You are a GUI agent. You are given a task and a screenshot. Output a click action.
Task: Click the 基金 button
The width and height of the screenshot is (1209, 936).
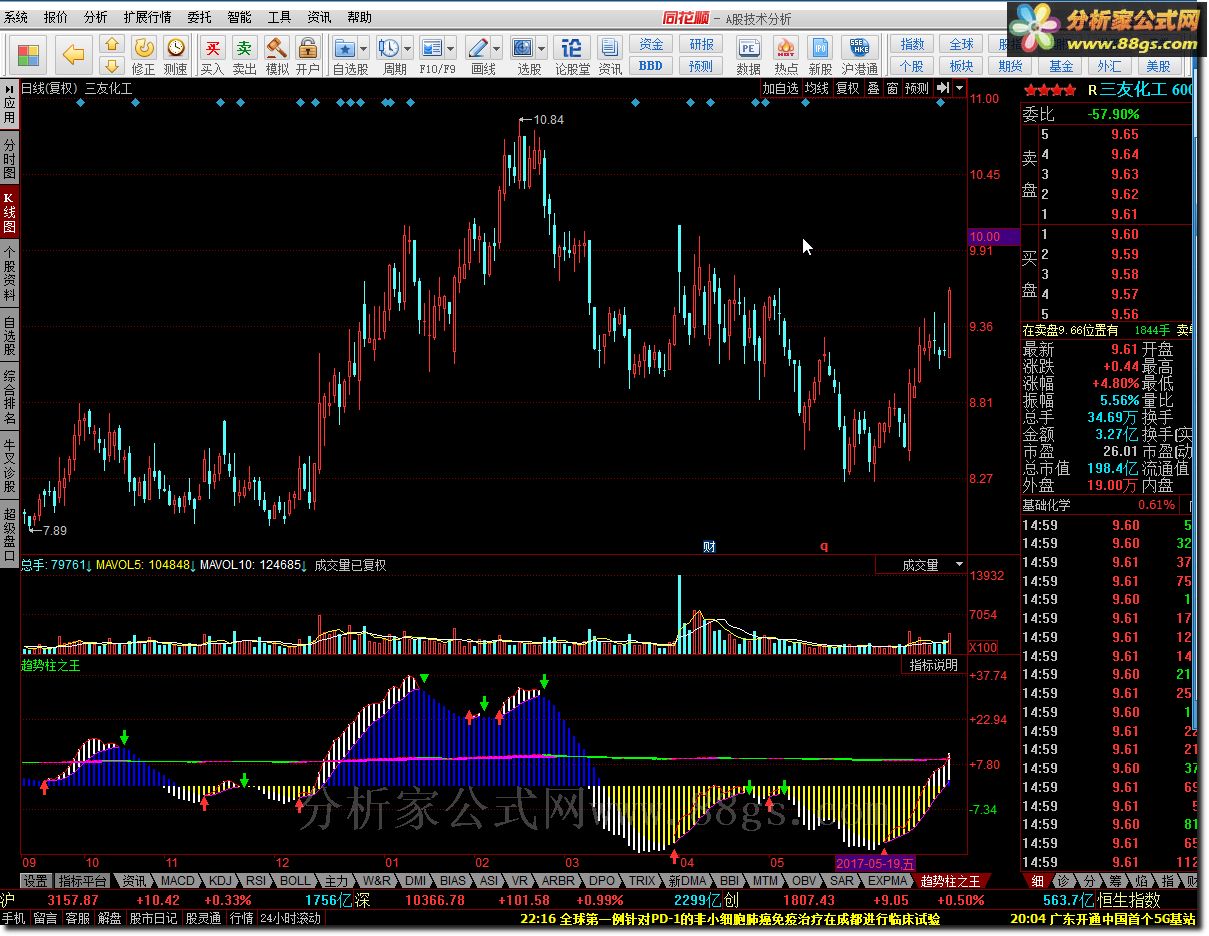click(1061, 66)
